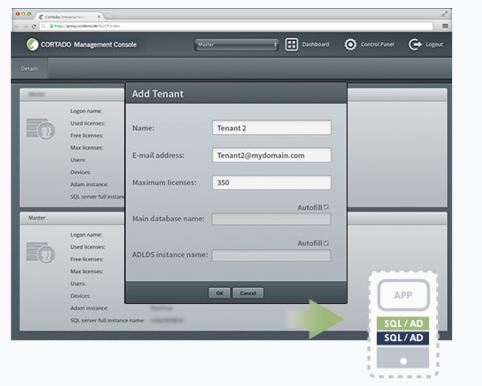Click the browser address bar
This screenshot has height=386, width=482.
[236, 26]
